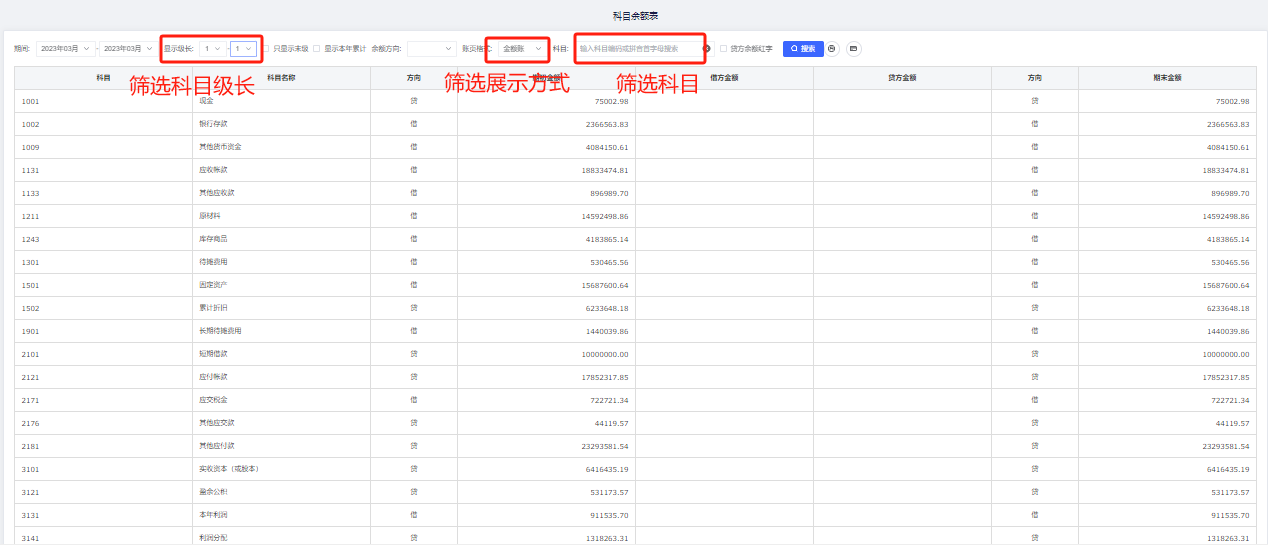Screen dimensions: 1268x545
Task: Click the 科目名称 column header
Action: click(x=281, y=77)
